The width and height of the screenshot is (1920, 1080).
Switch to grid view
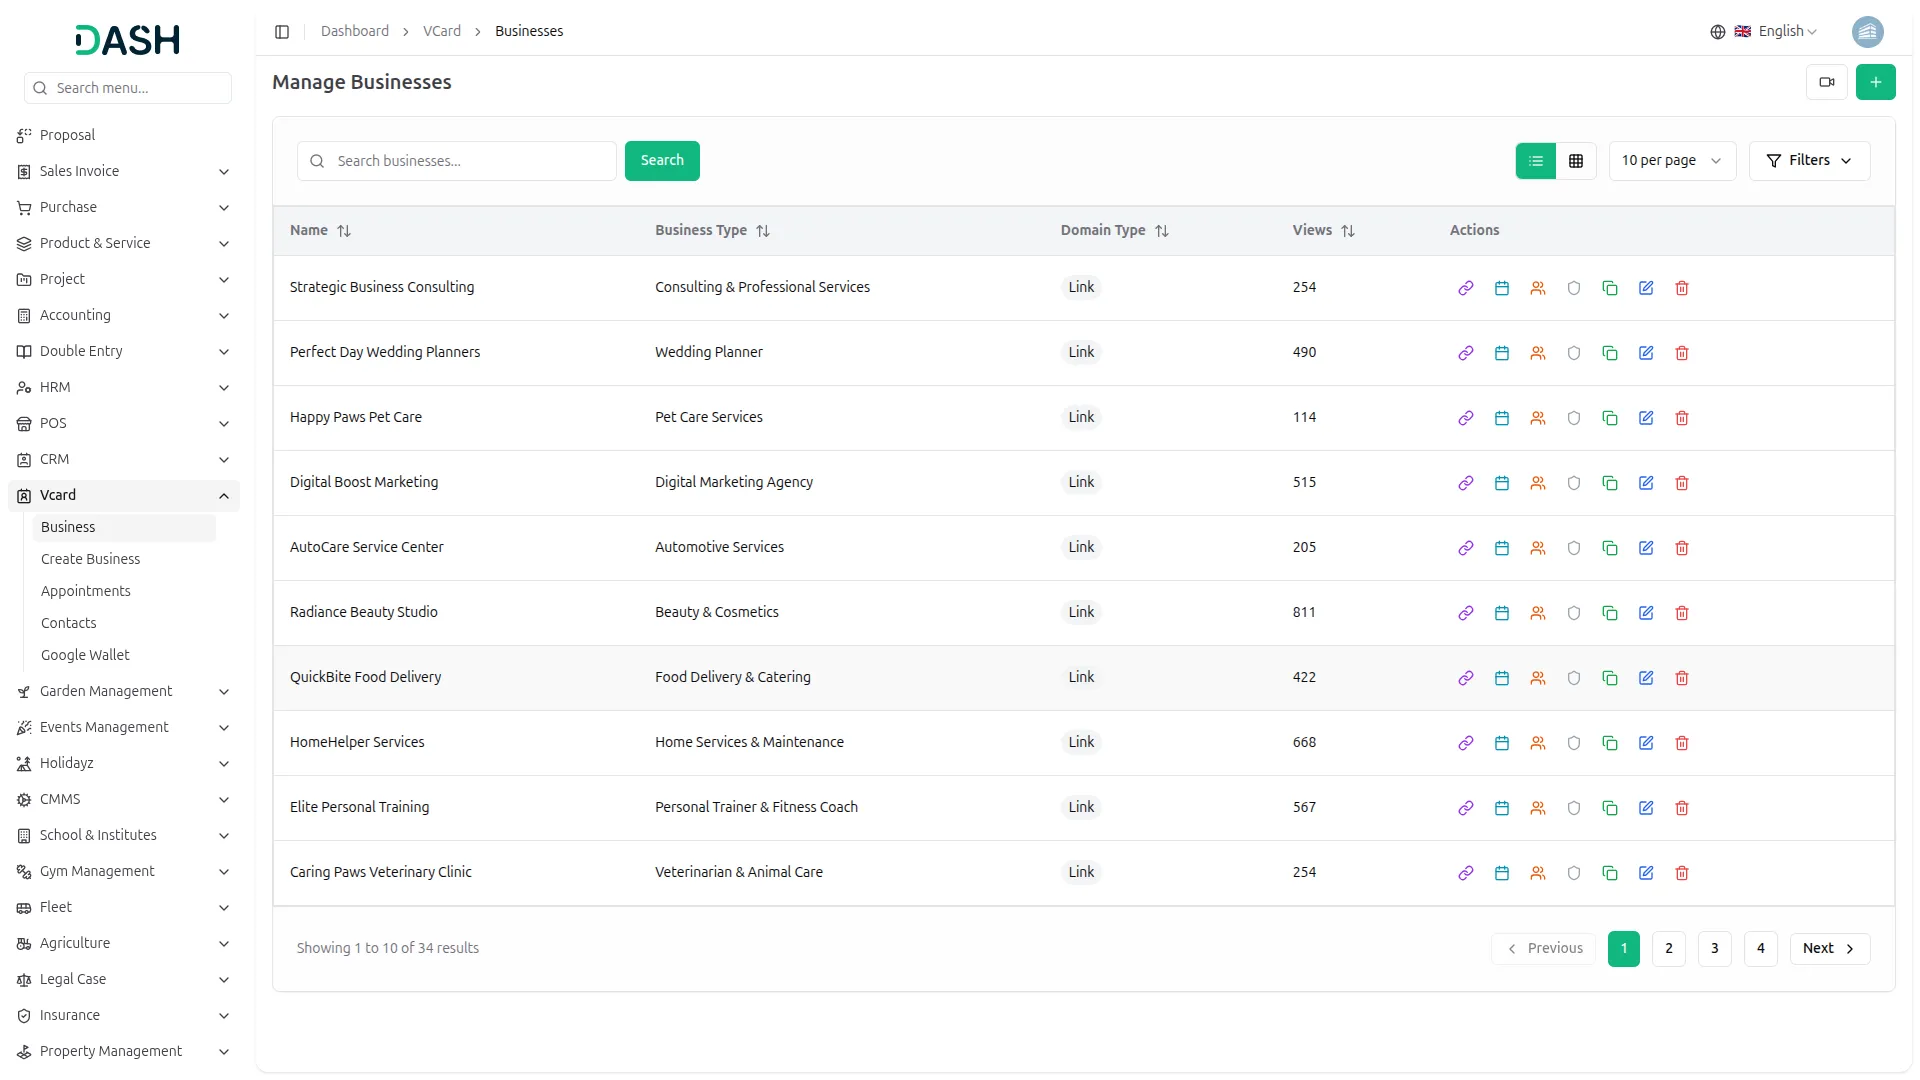1576,161
